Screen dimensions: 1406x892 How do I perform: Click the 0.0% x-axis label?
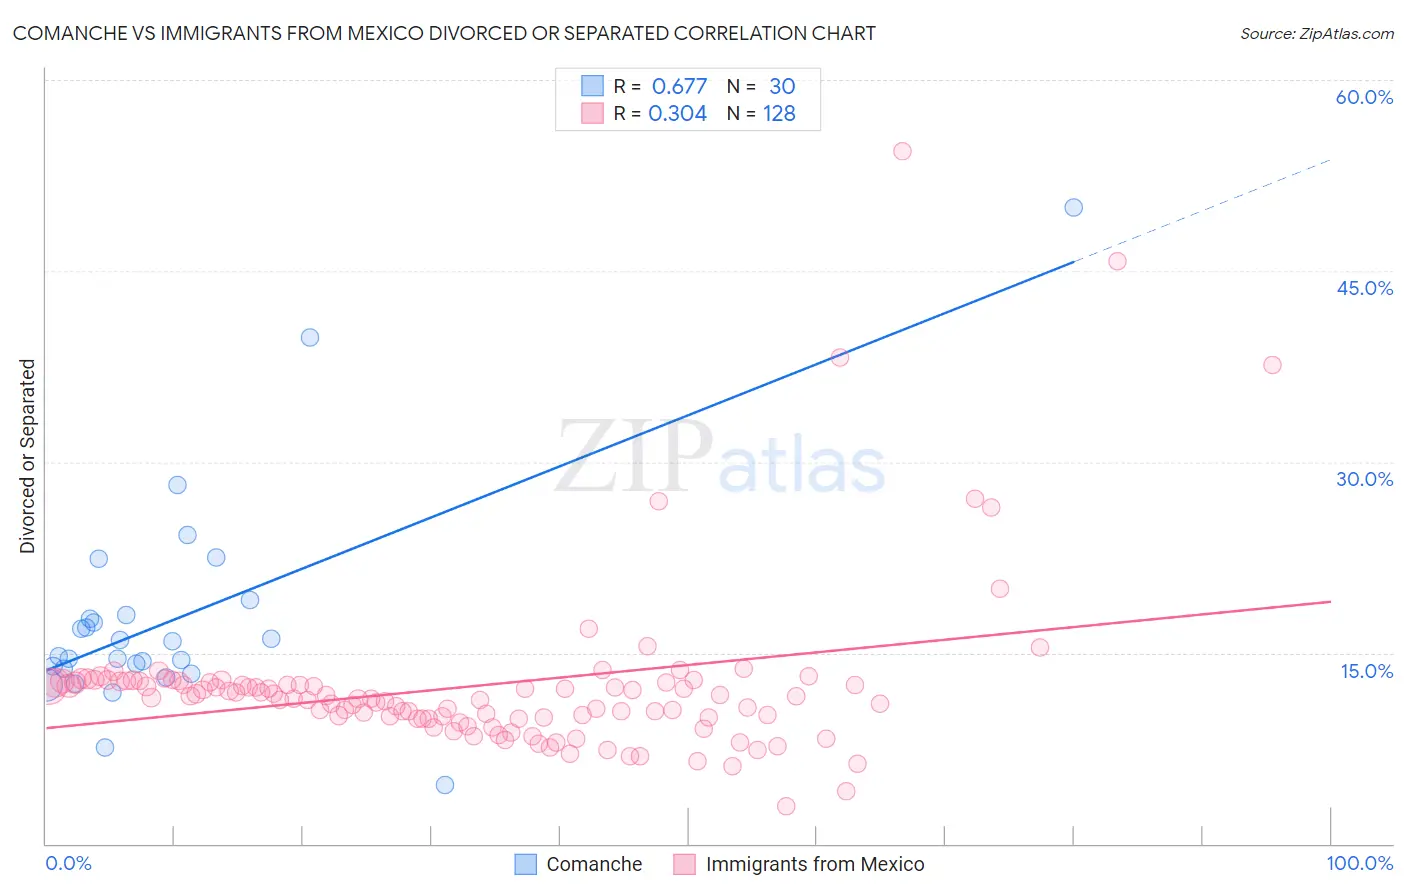[x=68, y=863]
